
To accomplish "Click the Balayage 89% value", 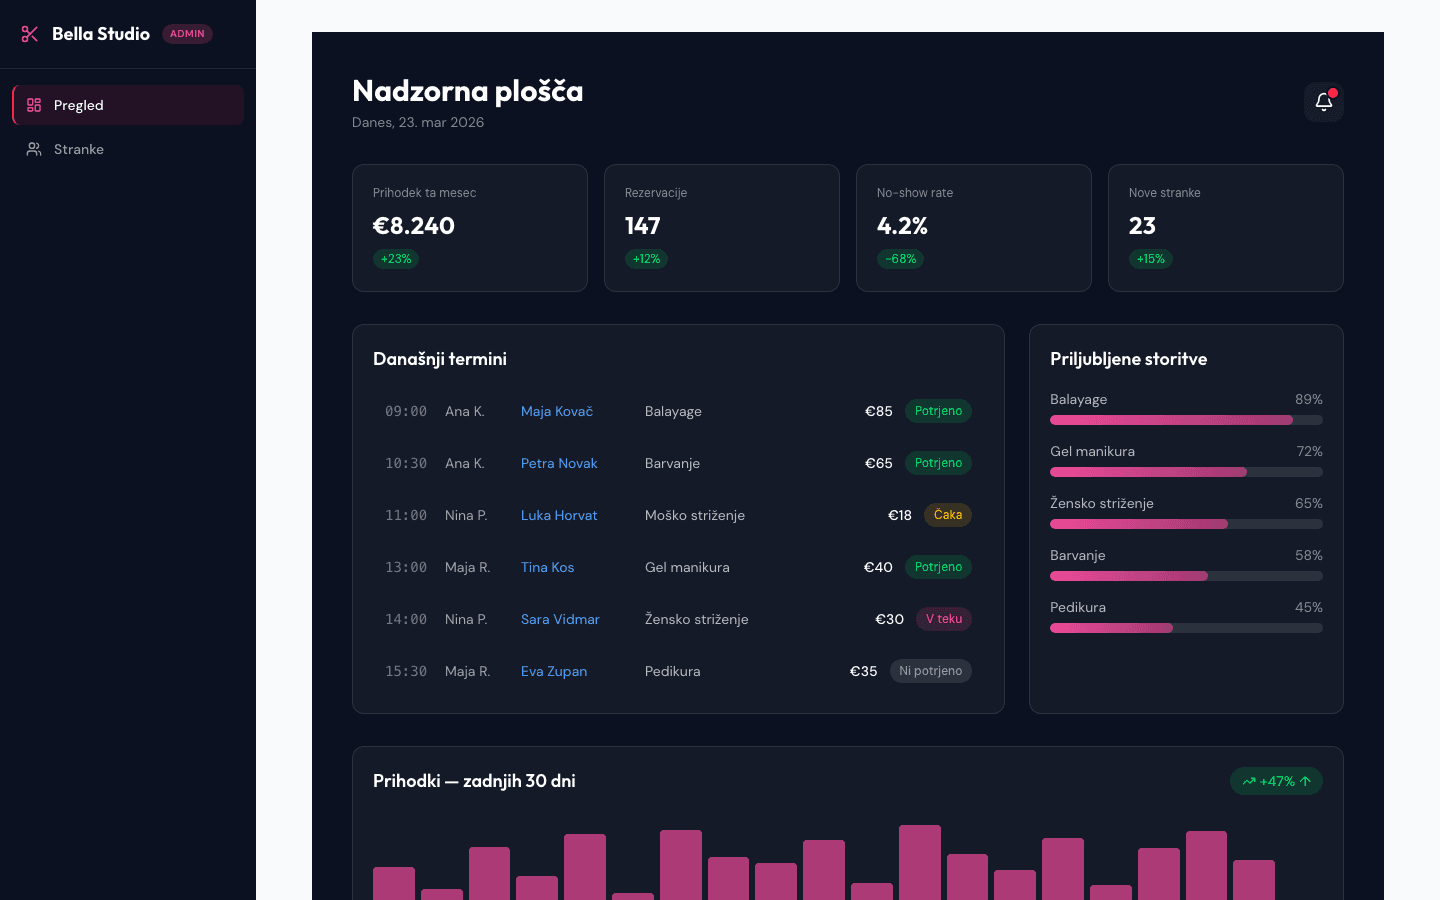I will (1309, 399).
